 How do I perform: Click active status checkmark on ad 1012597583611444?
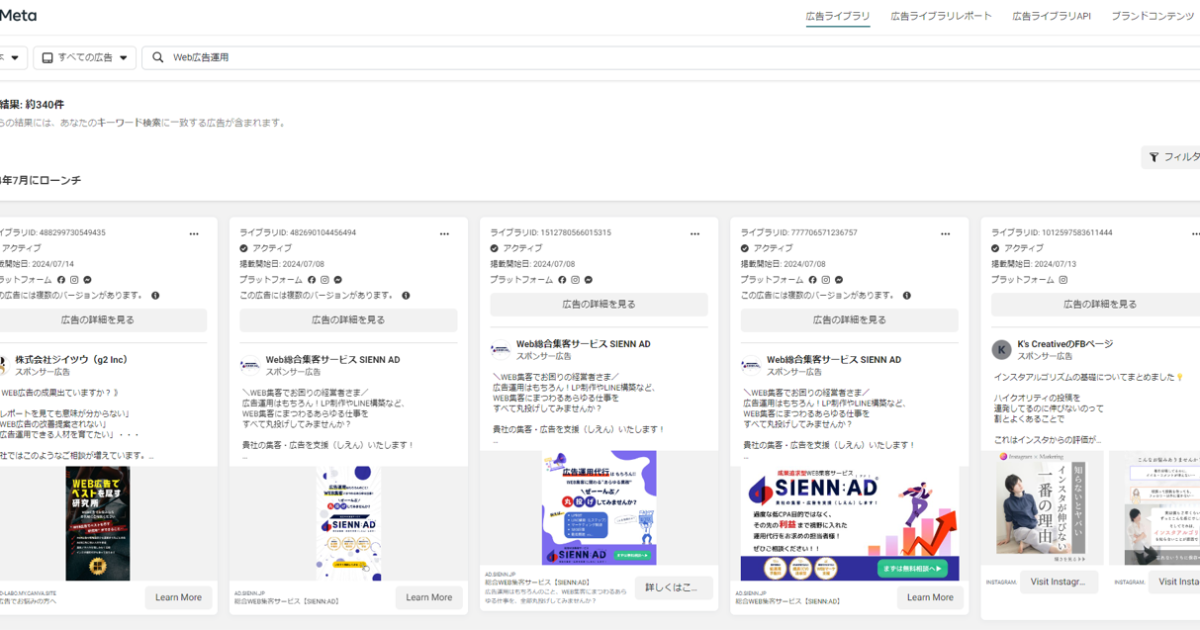point(995,248)
